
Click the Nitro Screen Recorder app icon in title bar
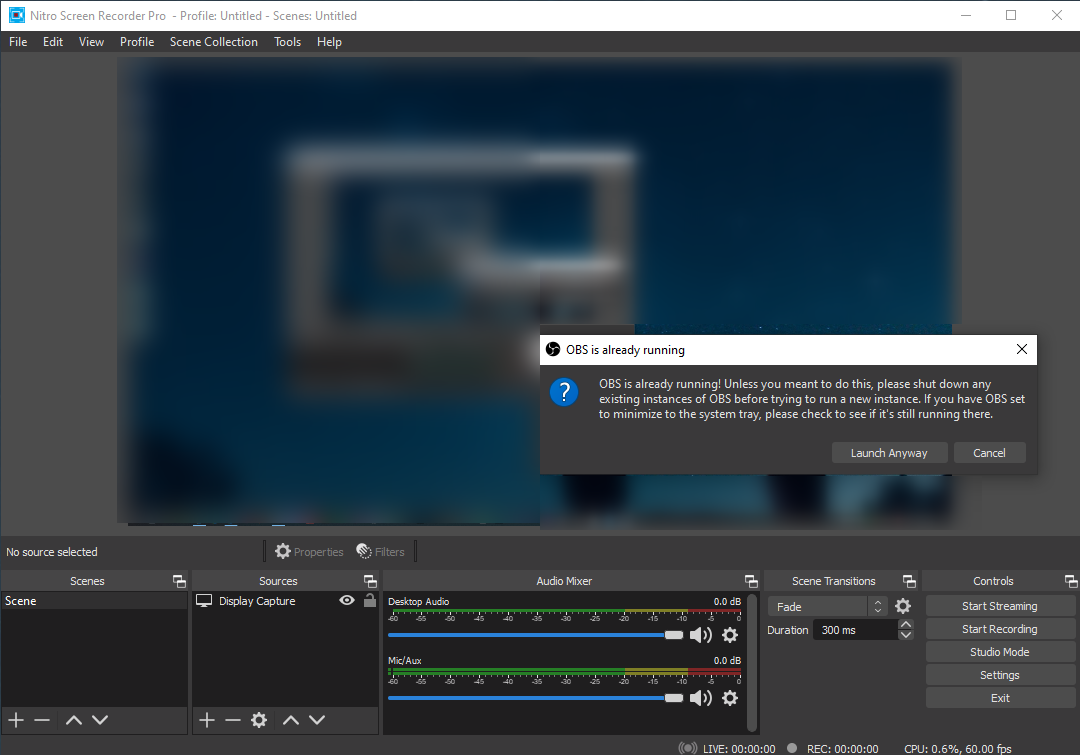click(x=17, y=15)
